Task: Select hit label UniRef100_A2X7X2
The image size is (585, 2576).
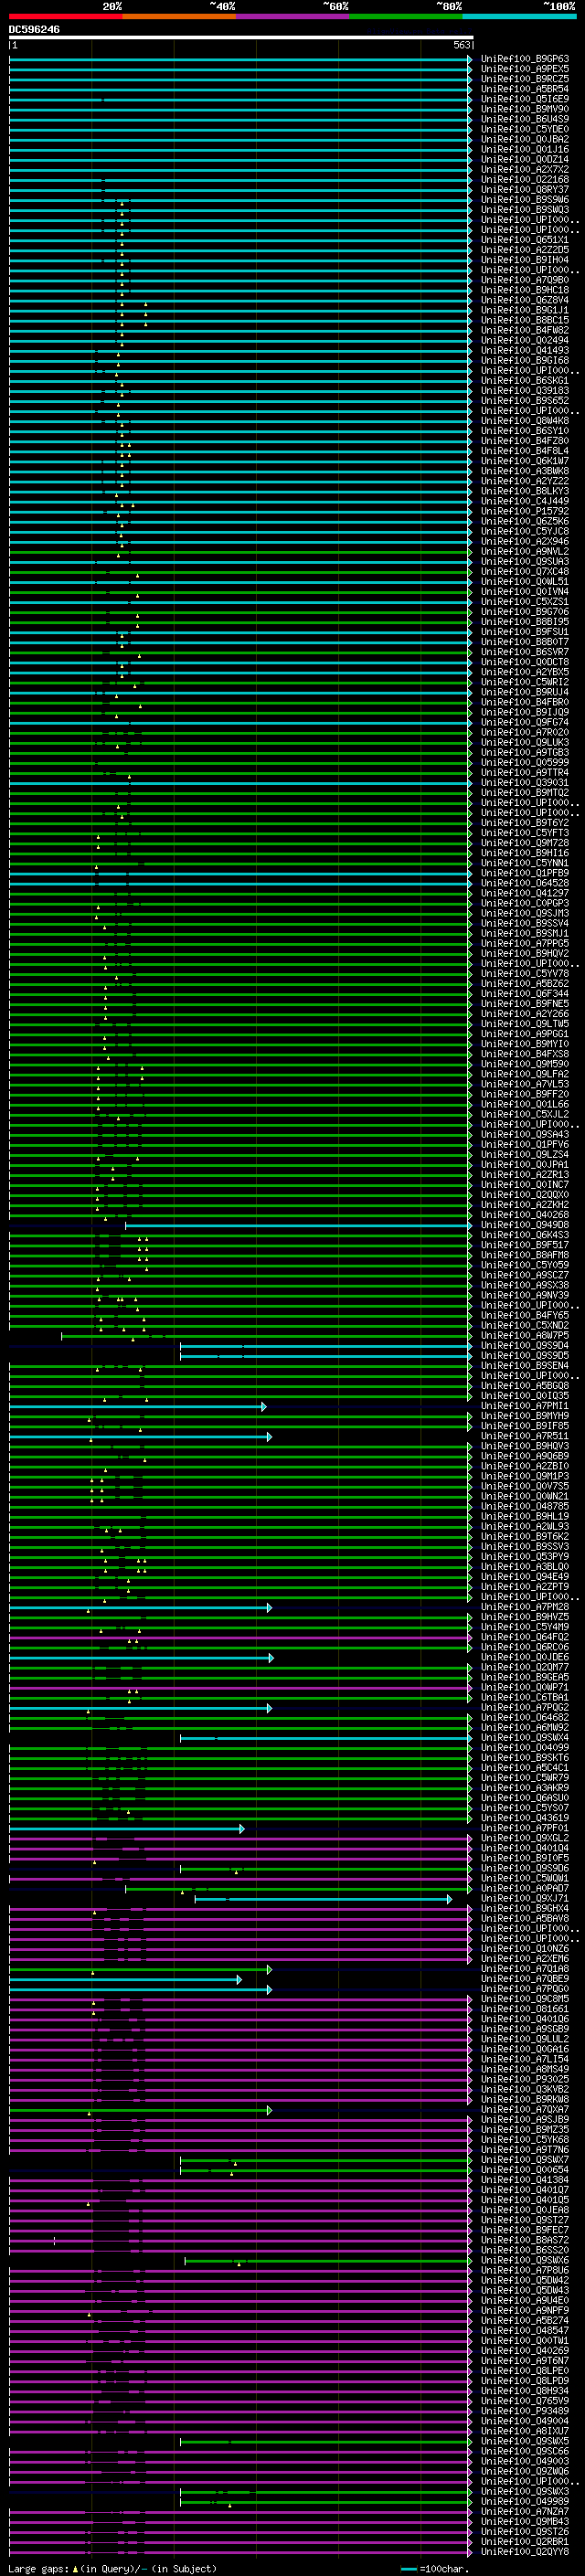Action: tap(525, 170)
